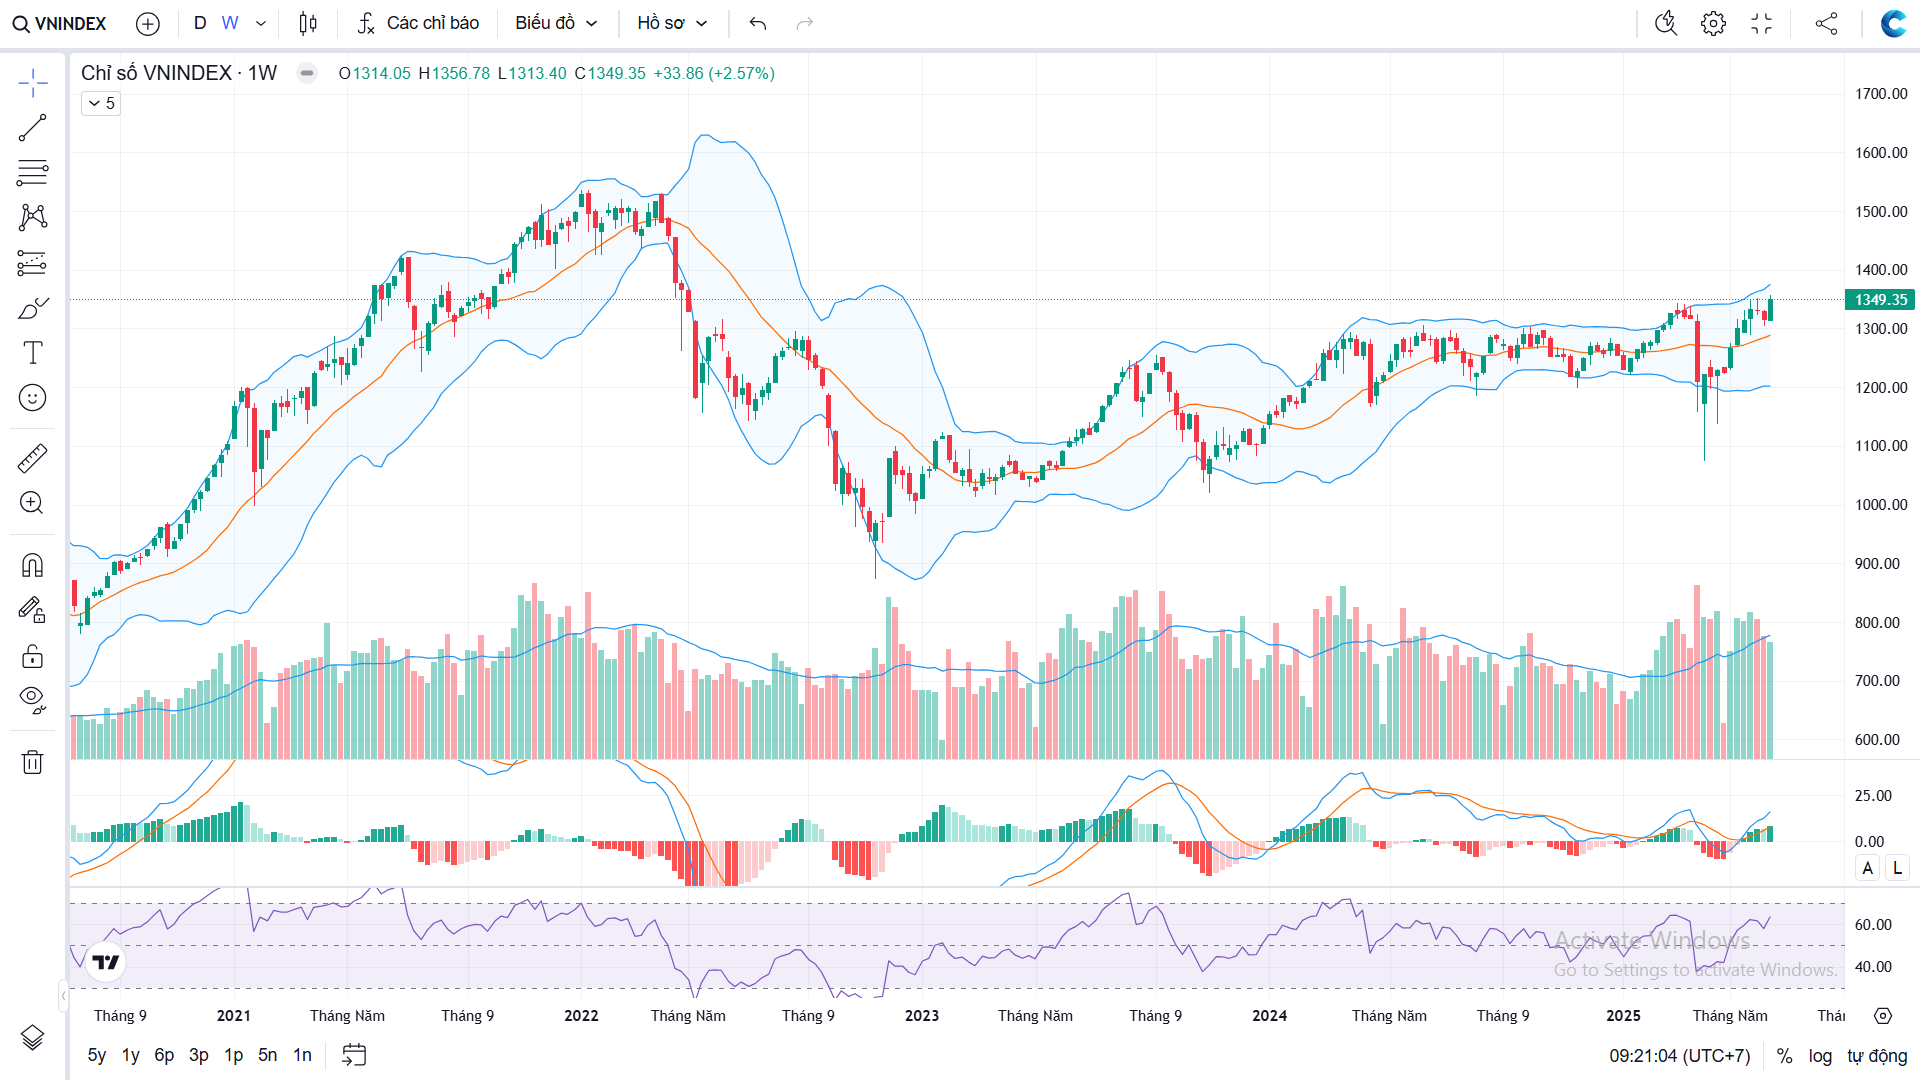Select the trend line drawing tool
Image resolution: width=1920 pixels, height=1080 pixels.
32,128
